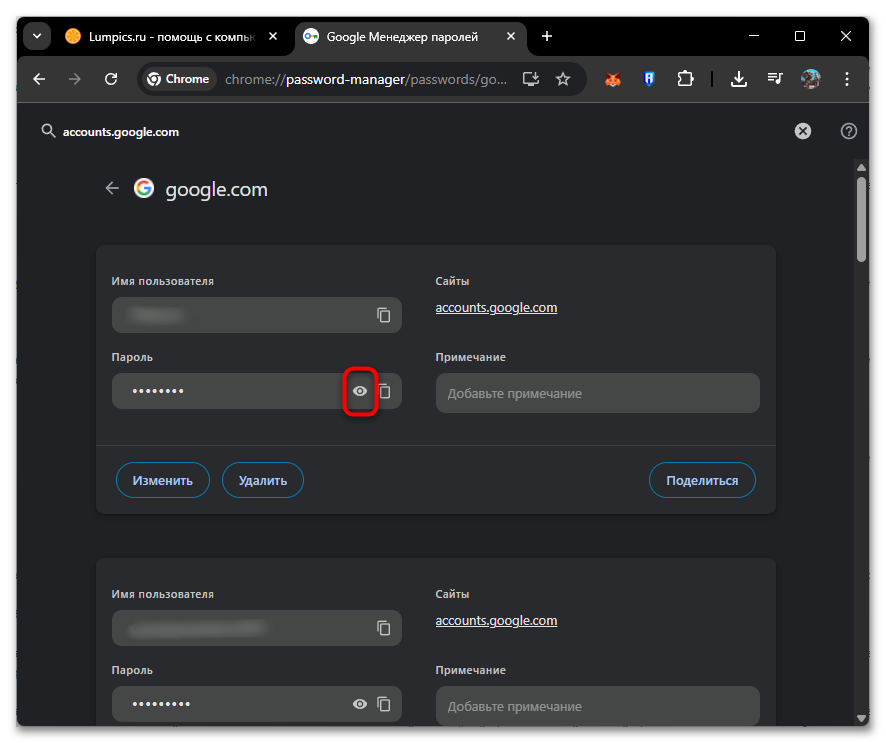
Task: Click the search magnifier icon
Action: [48, 131]
